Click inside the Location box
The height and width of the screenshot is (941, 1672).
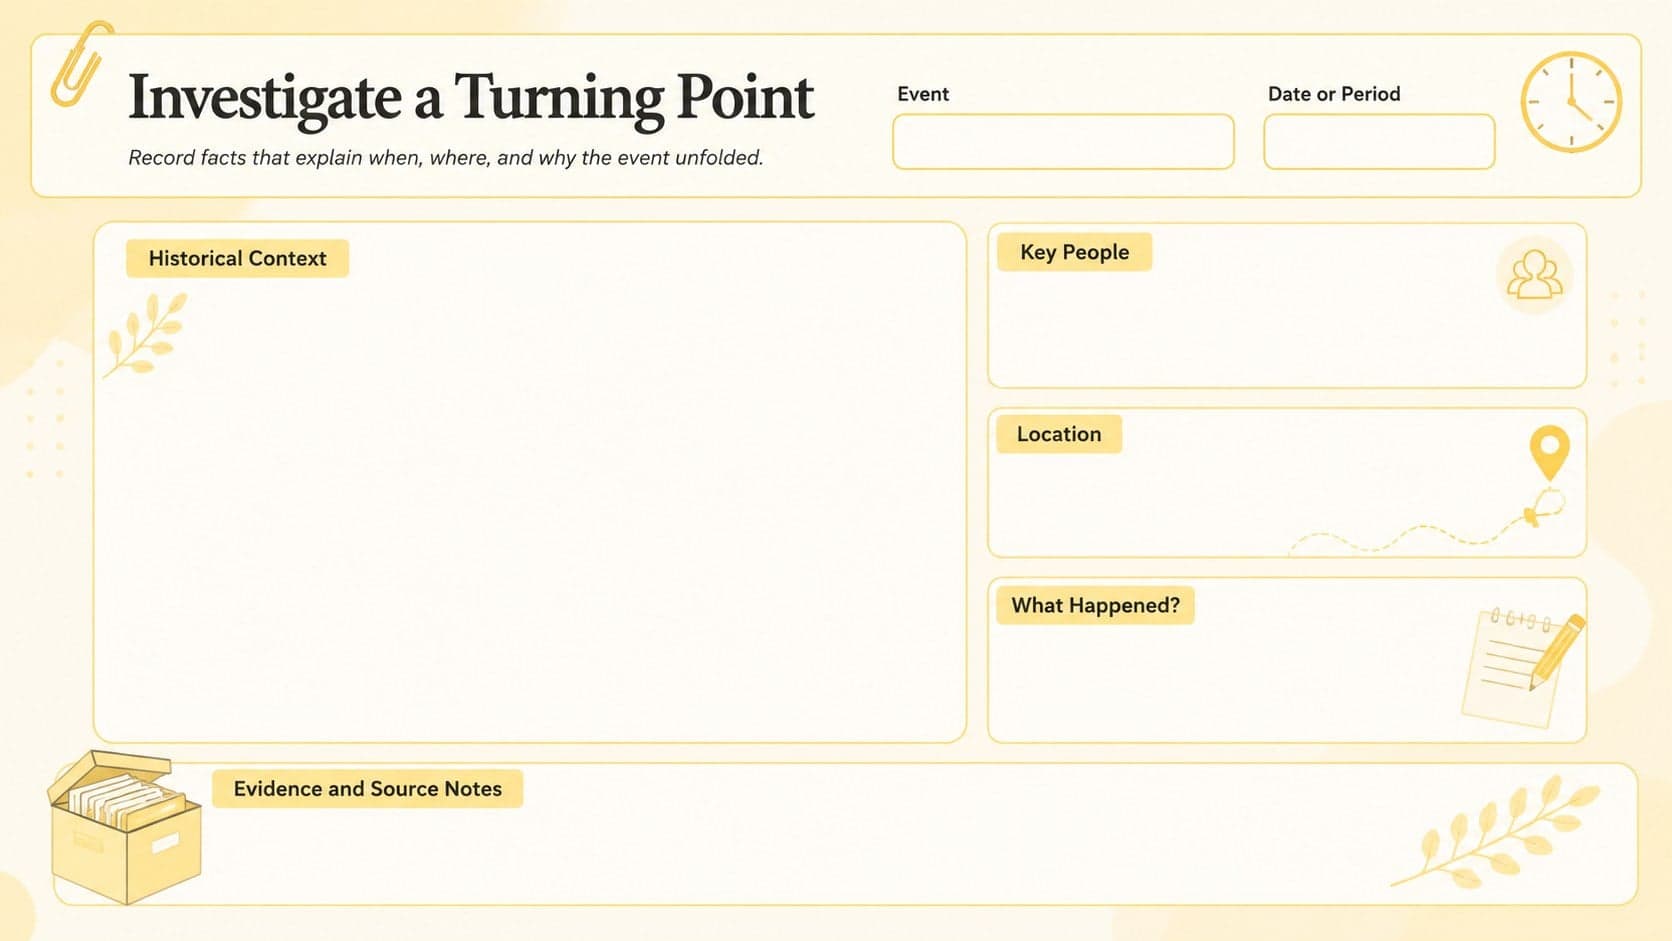[x=1287, y=483]
